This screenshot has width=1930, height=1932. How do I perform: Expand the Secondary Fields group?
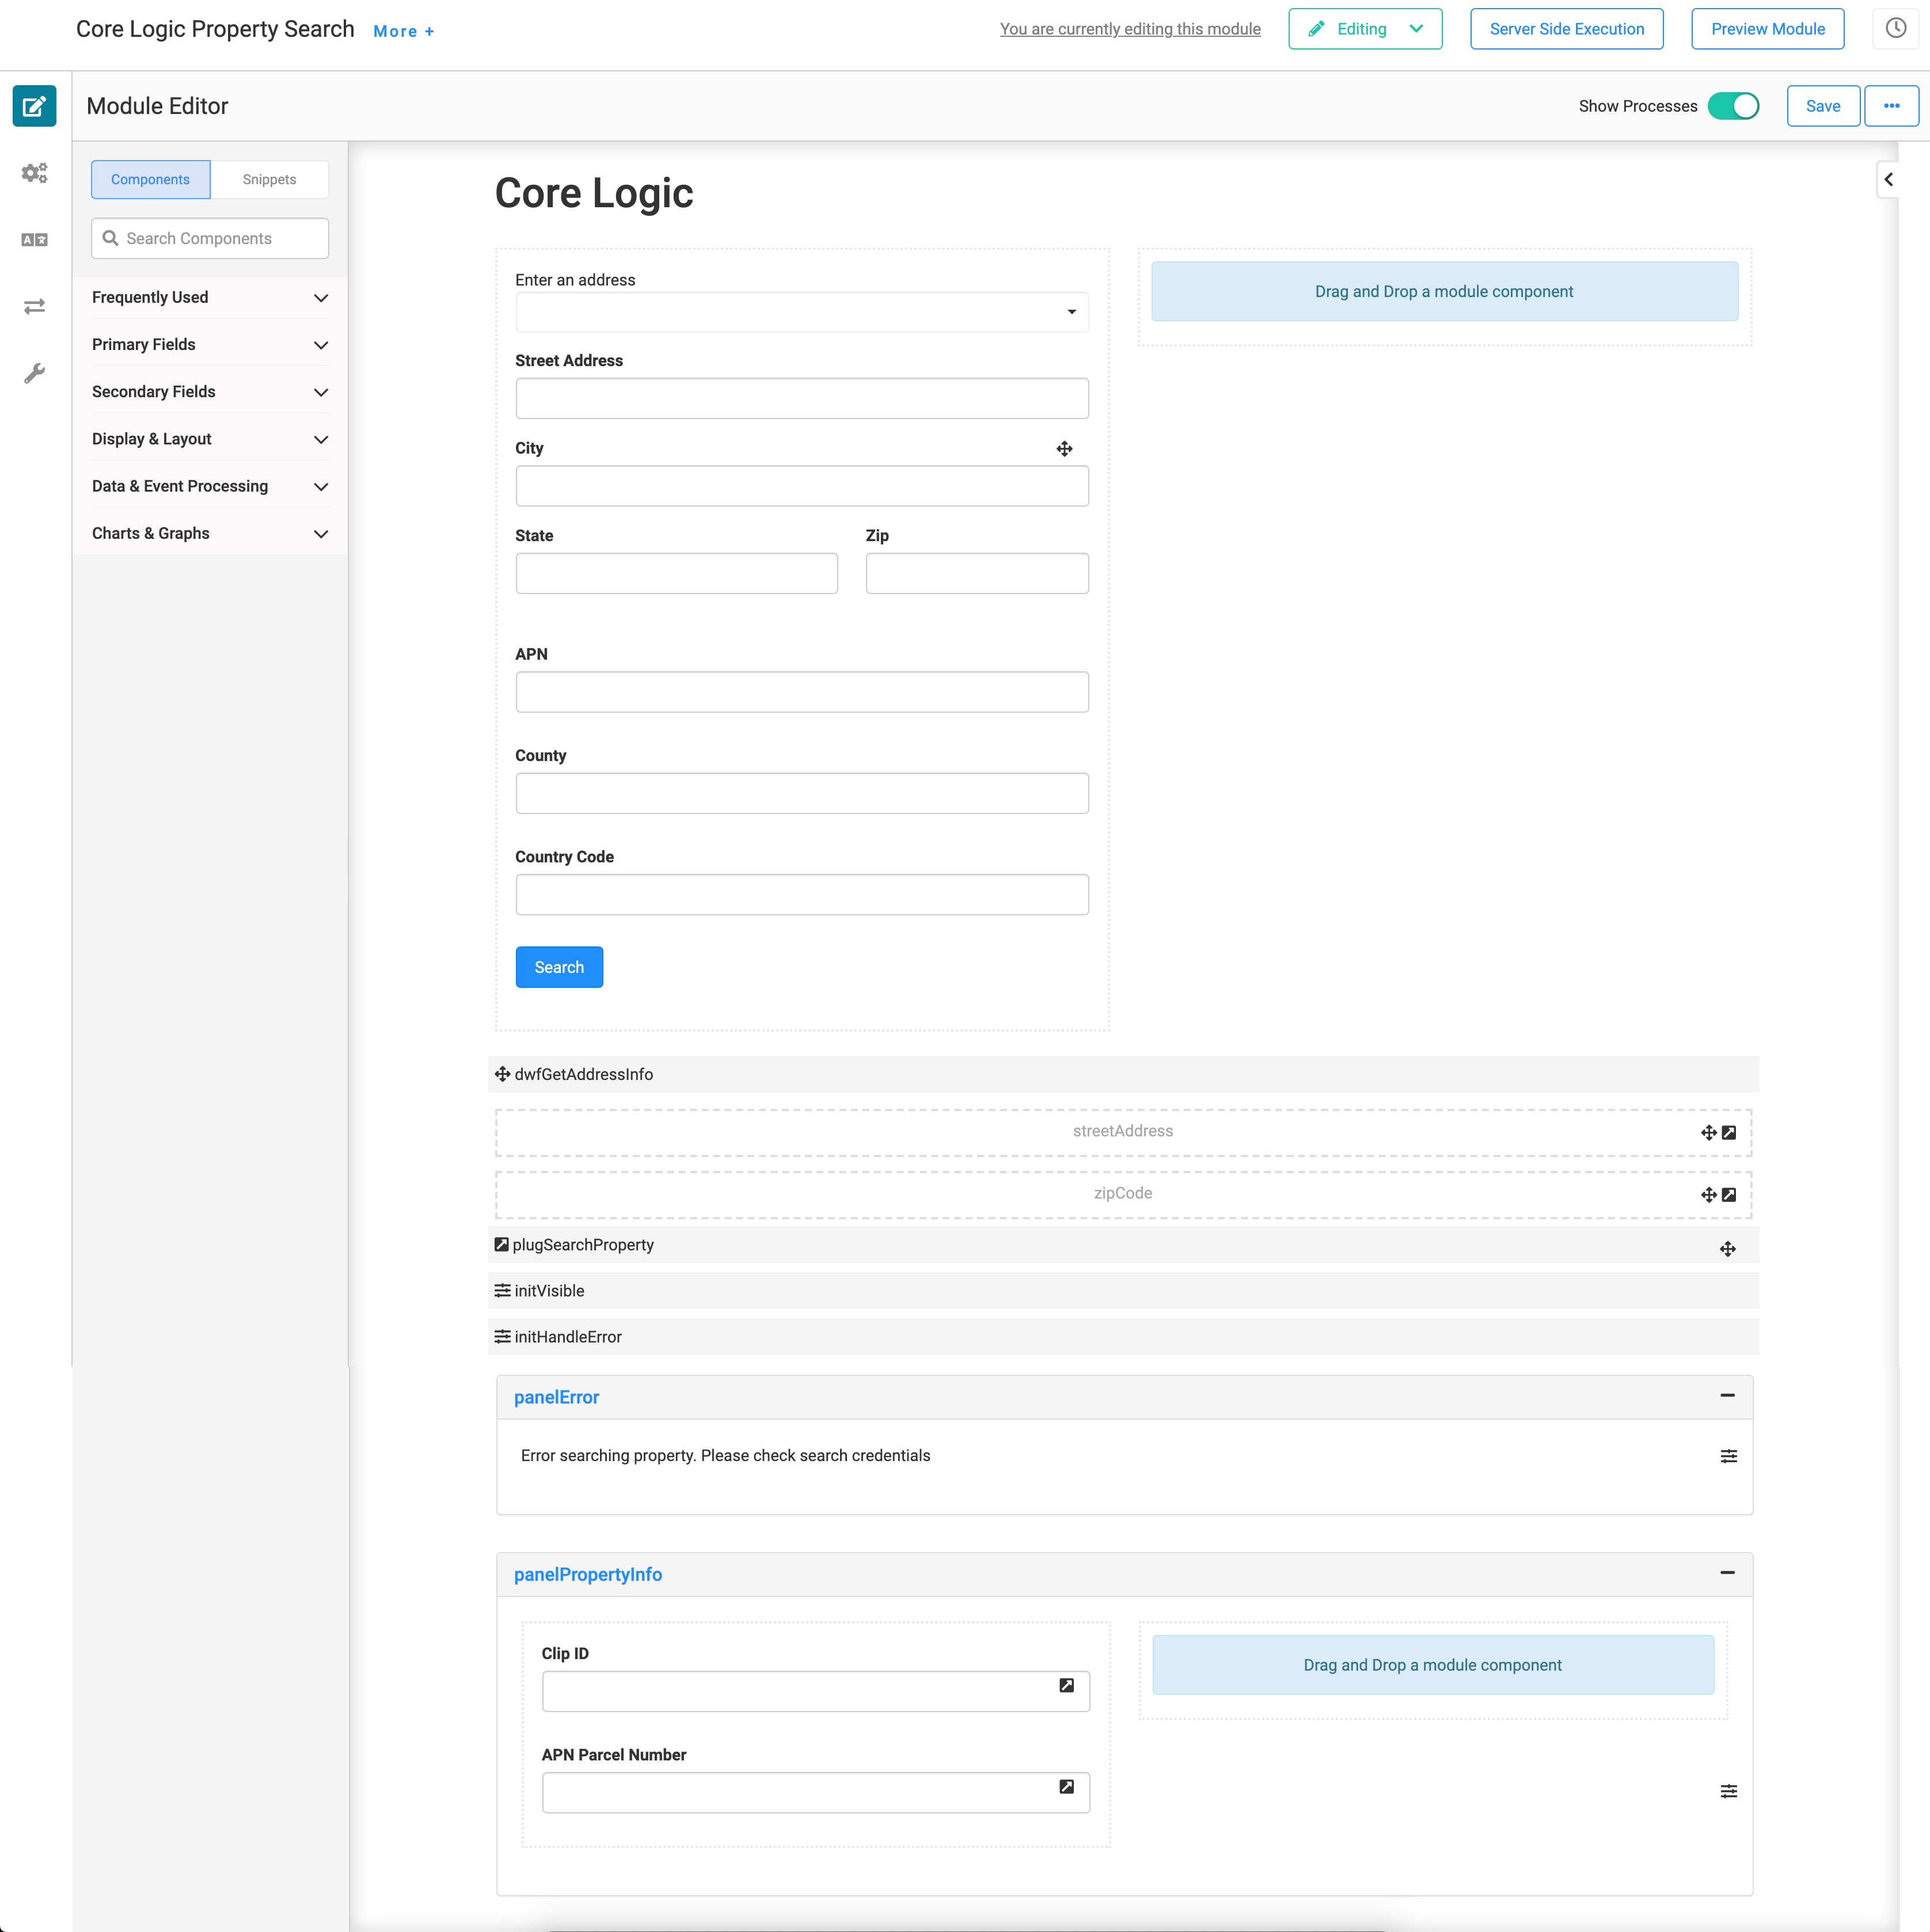pos(210,392)
